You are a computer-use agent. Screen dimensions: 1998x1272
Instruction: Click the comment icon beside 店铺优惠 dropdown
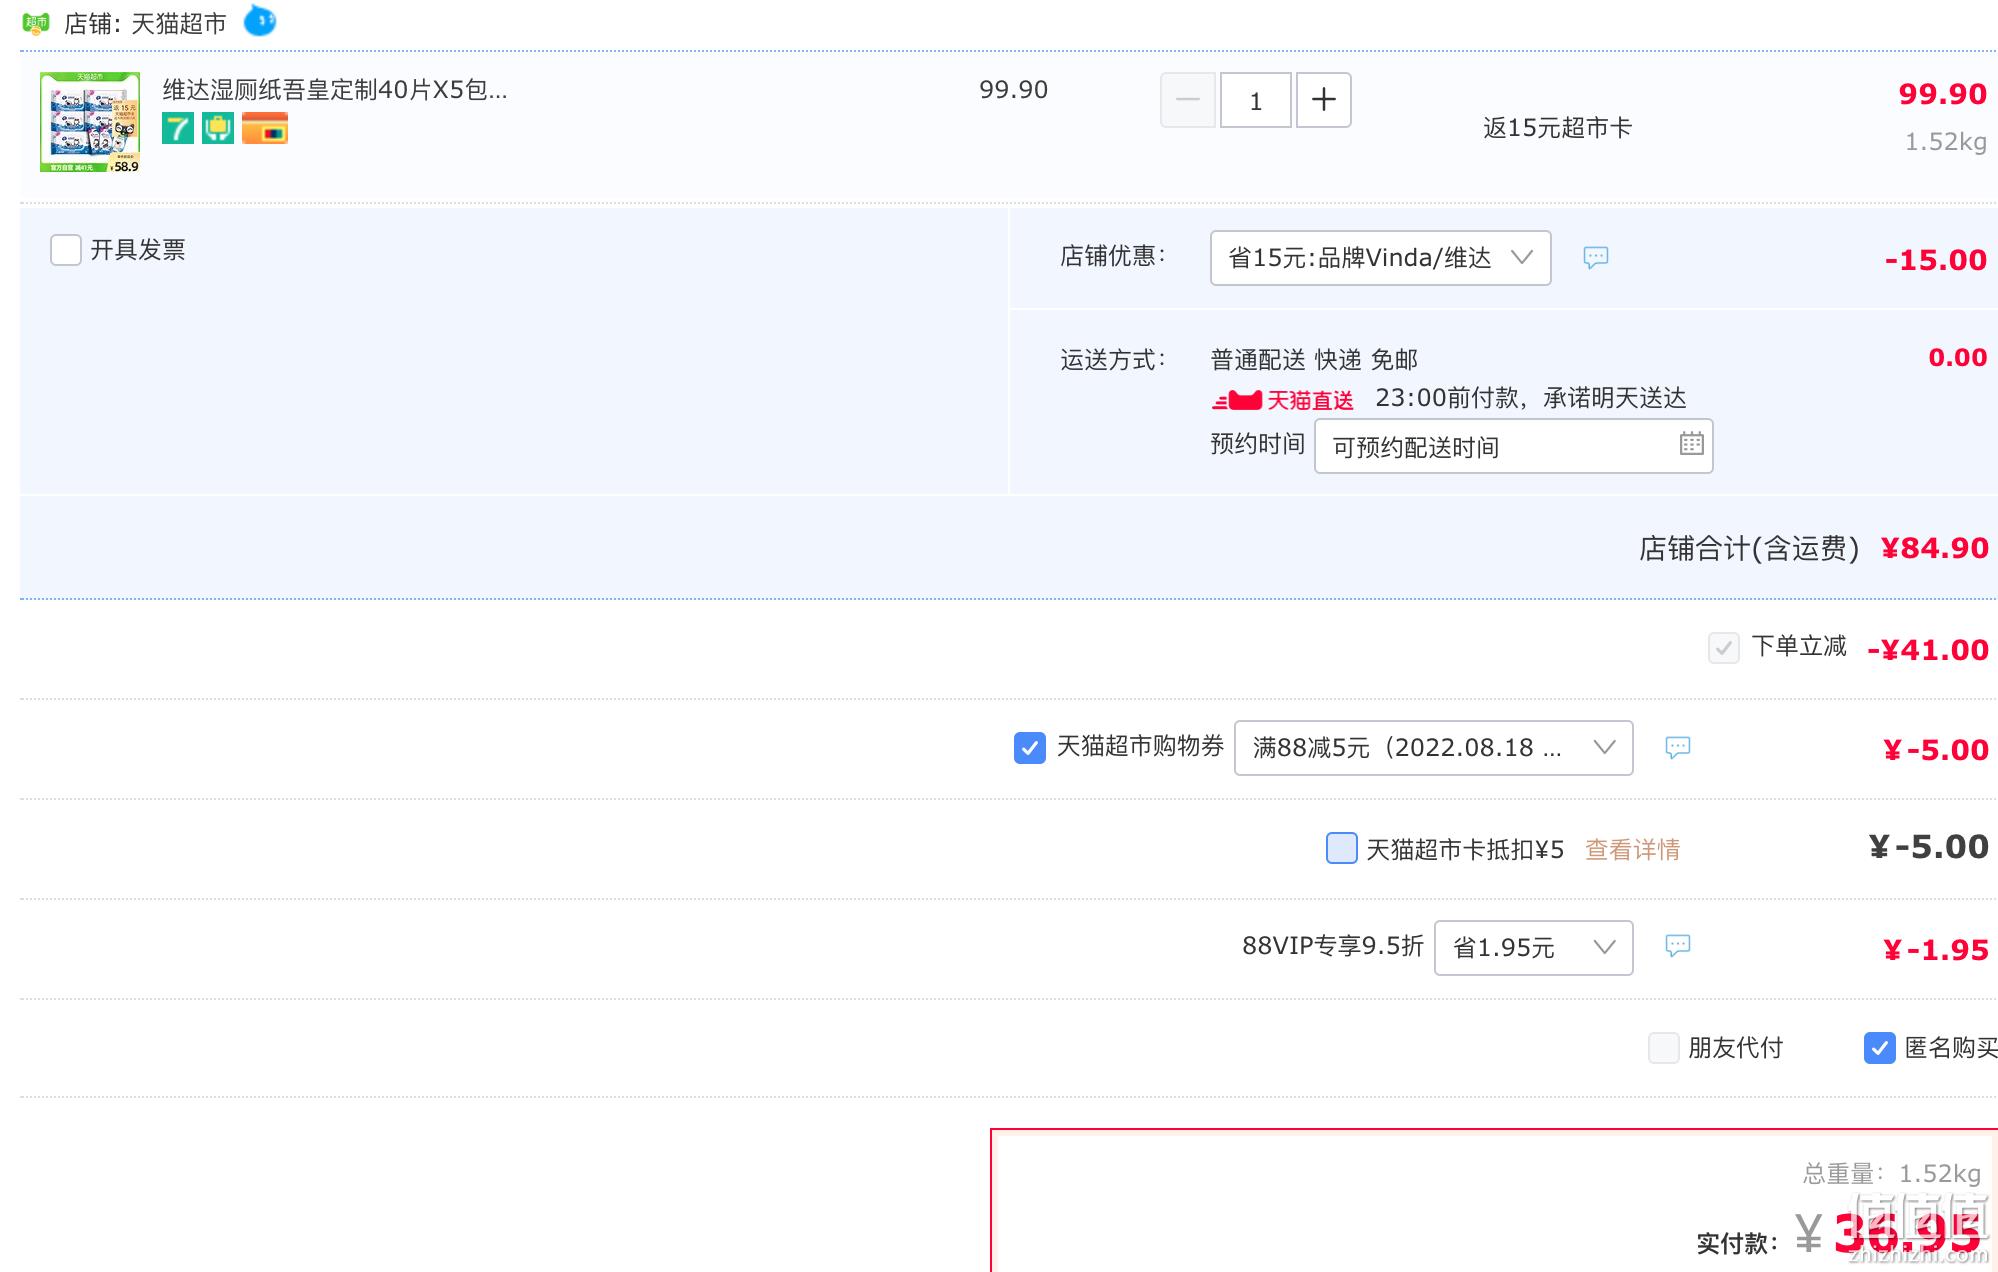pos(1596,258)
